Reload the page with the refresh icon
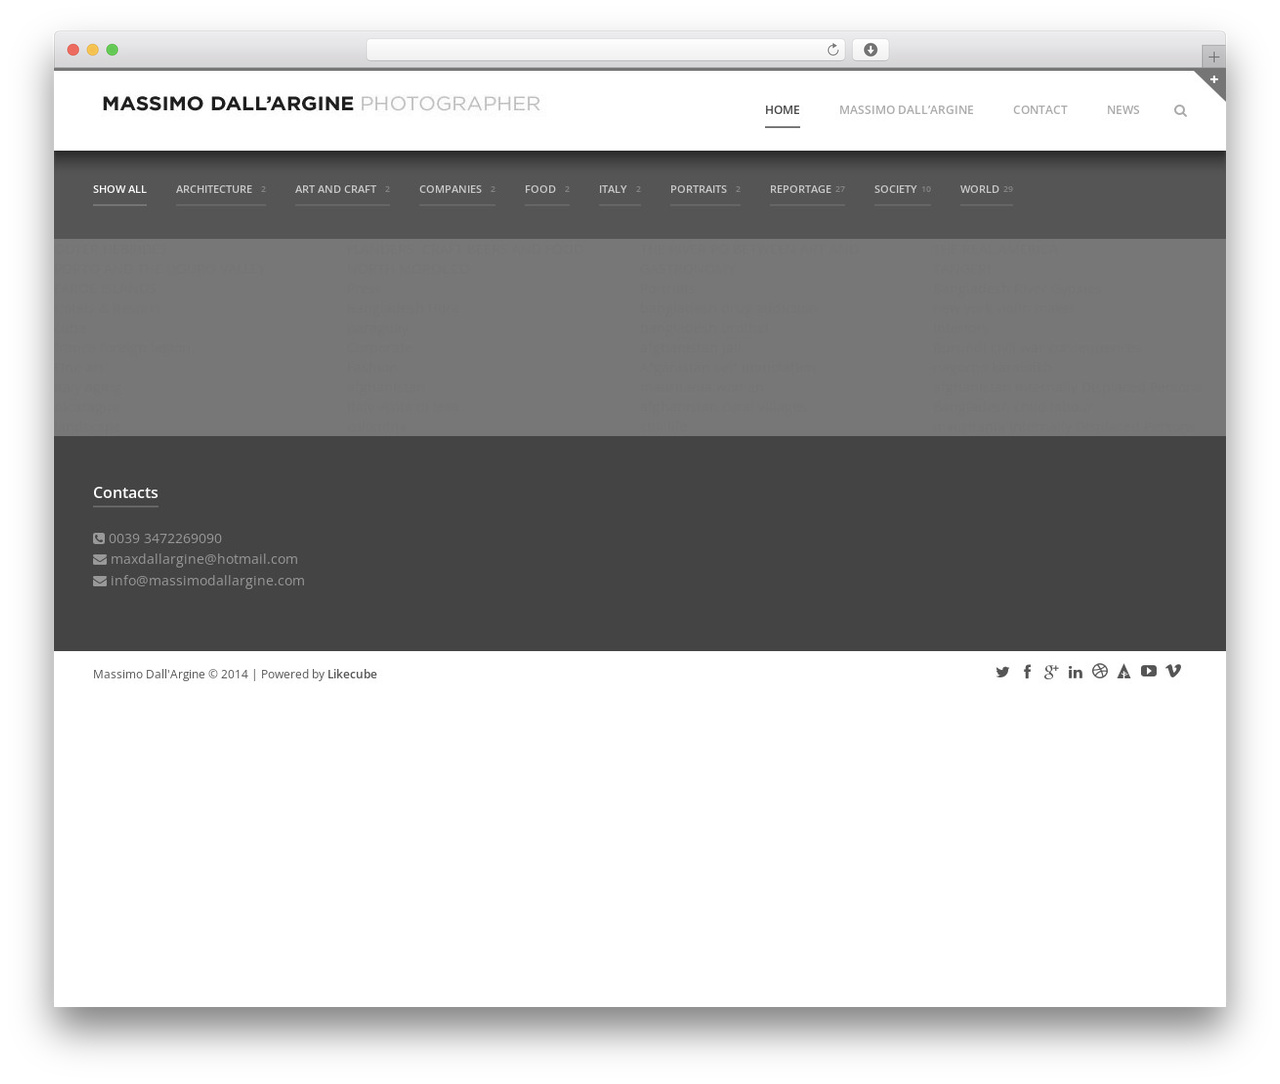The width and height of the screenshot is (1280, 1084). tap(832, 50)
